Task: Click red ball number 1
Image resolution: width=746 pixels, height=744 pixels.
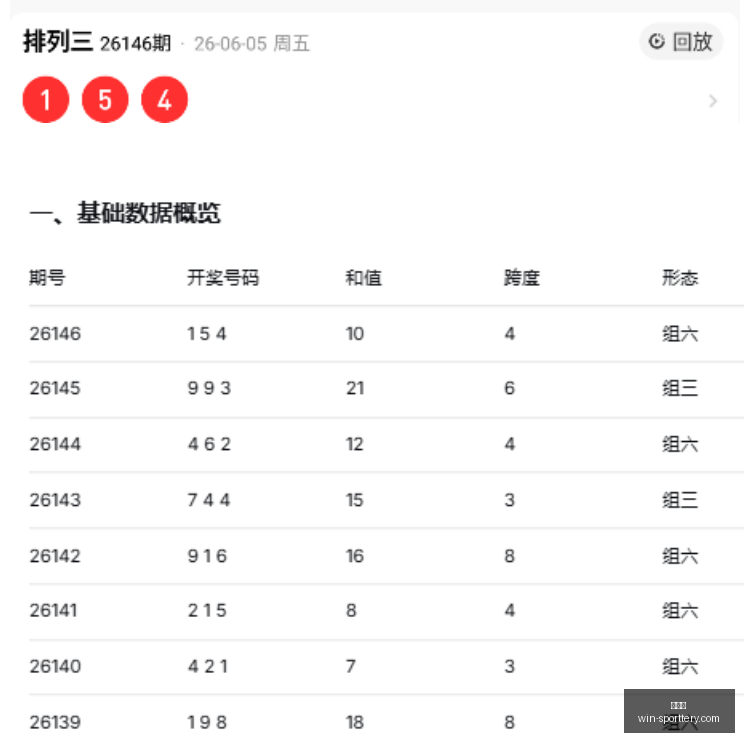Action: (46, 100)
